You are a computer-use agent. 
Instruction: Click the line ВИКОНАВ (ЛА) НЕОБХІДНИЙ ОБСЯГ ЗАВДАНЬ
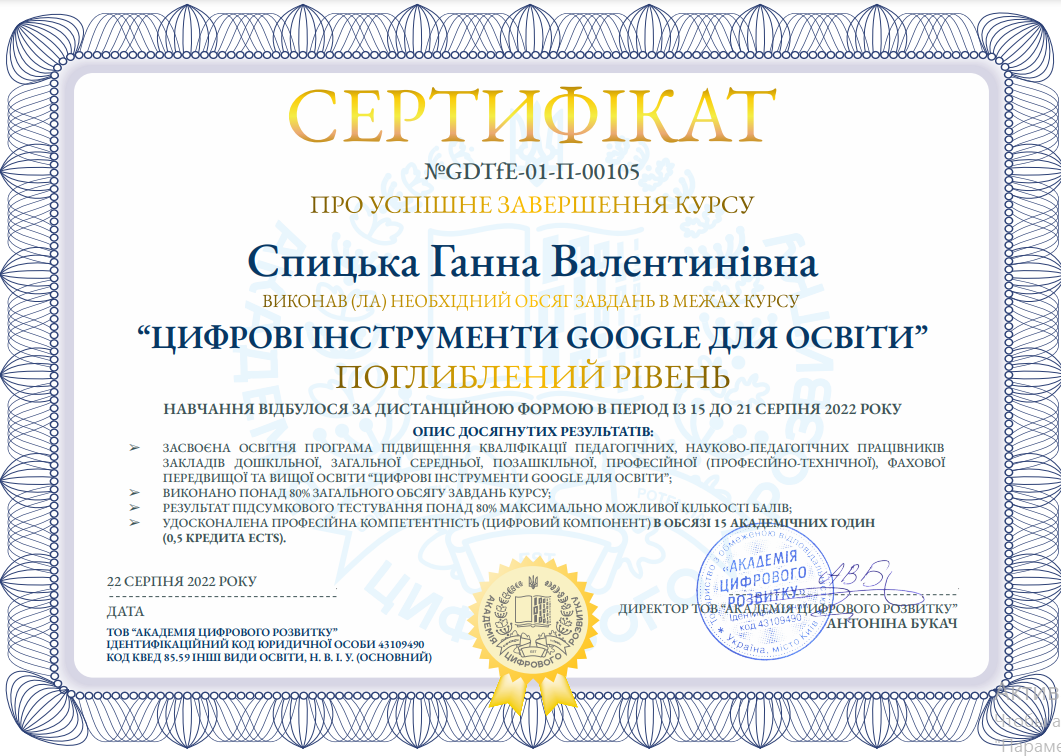pos(531,301)
